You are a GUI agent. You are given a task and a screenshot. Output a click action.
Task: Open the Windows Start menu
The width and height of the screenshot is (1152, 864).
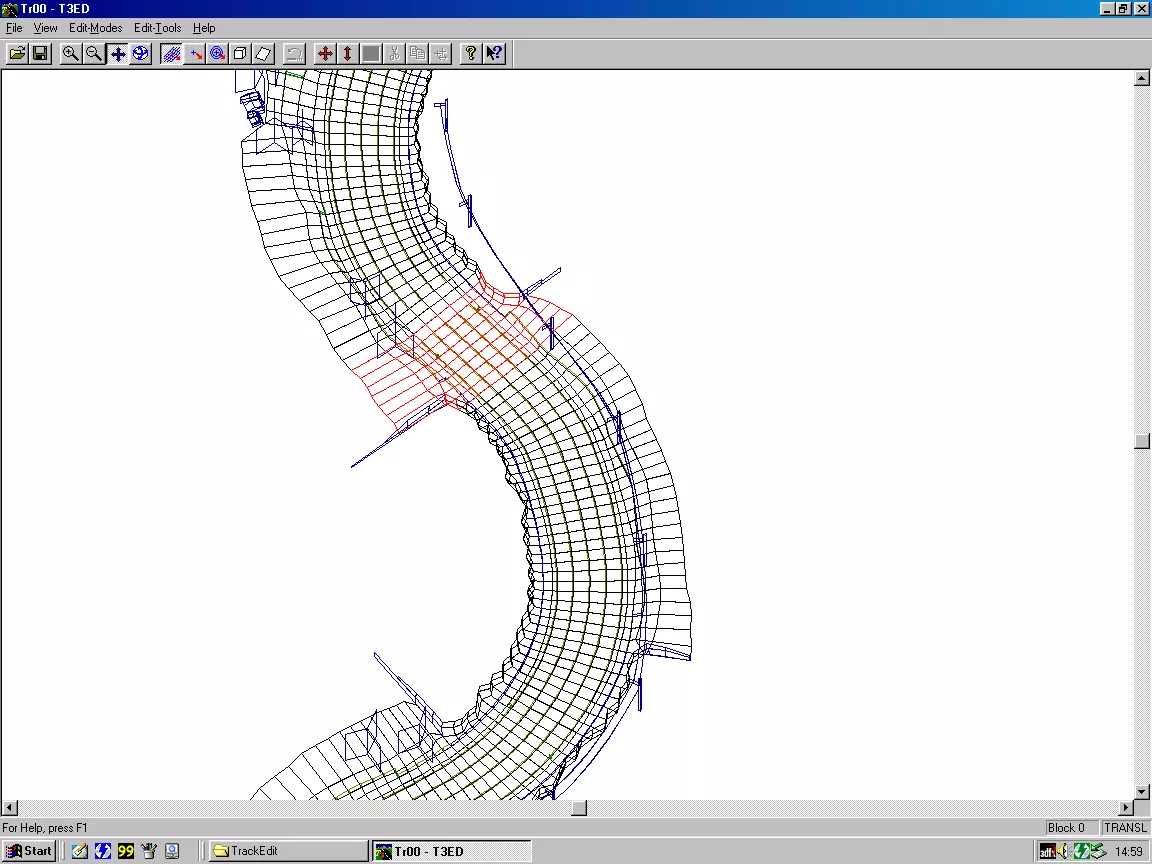tap(29, 851)
